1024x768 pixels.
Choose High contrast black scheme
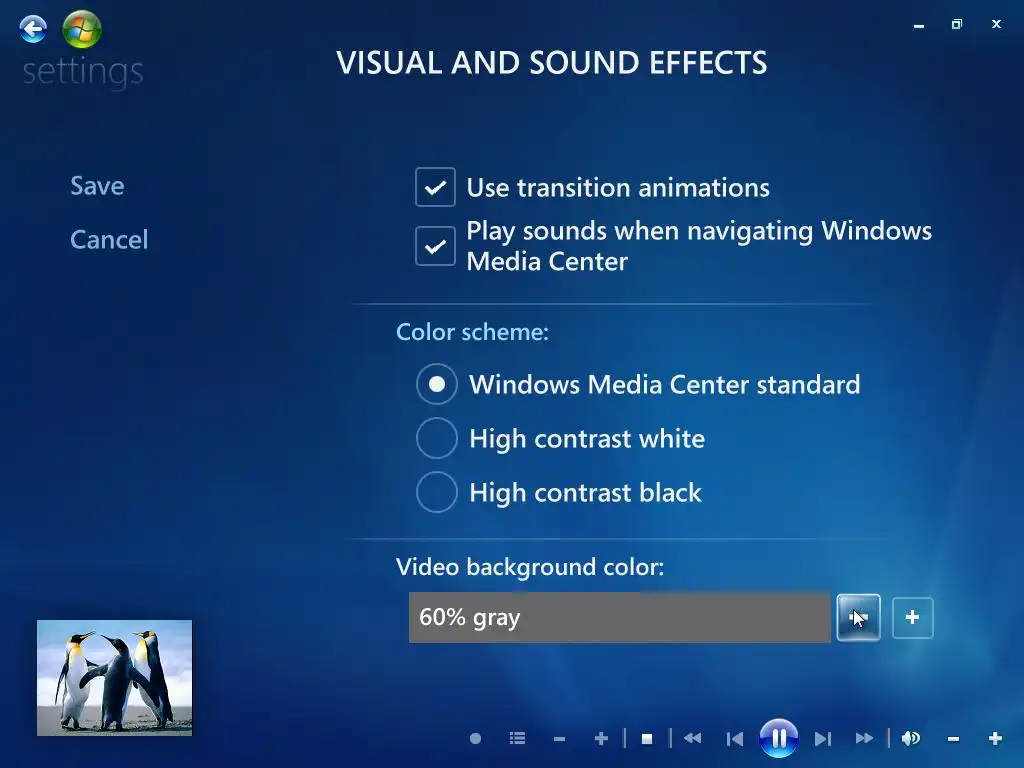436,492
